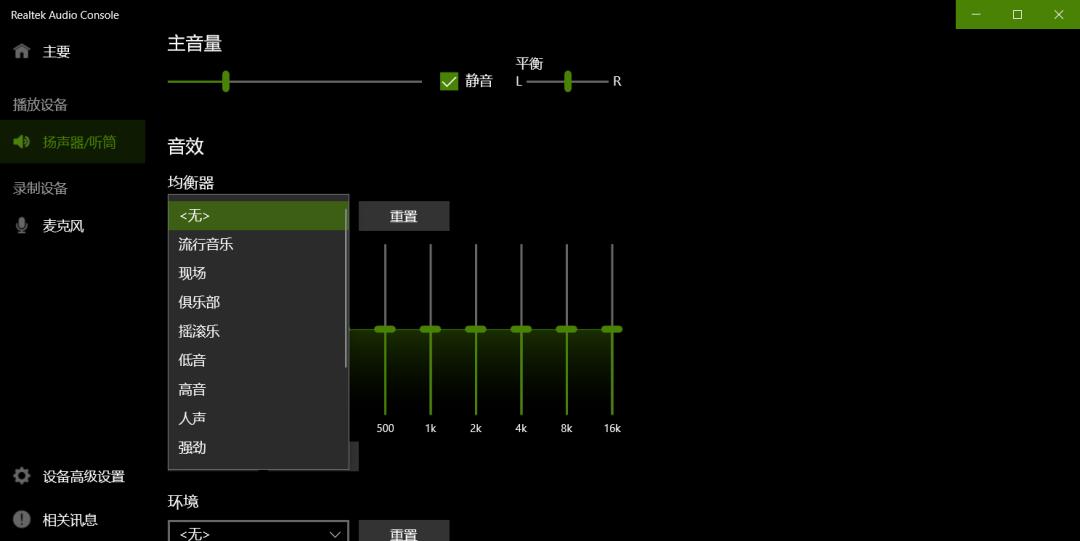Open 相关讯息 in sidebar
Viewport: 1080px width, 541px height.
[72, 520]
